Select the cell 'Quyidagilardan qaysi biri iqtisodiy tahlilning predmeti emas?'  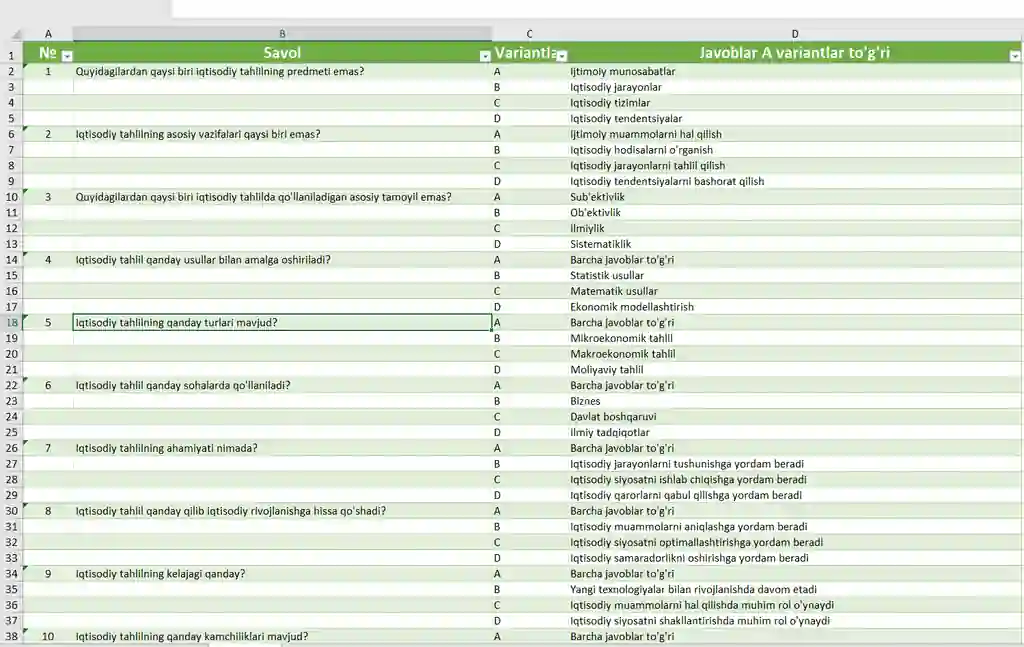point(282,71)
